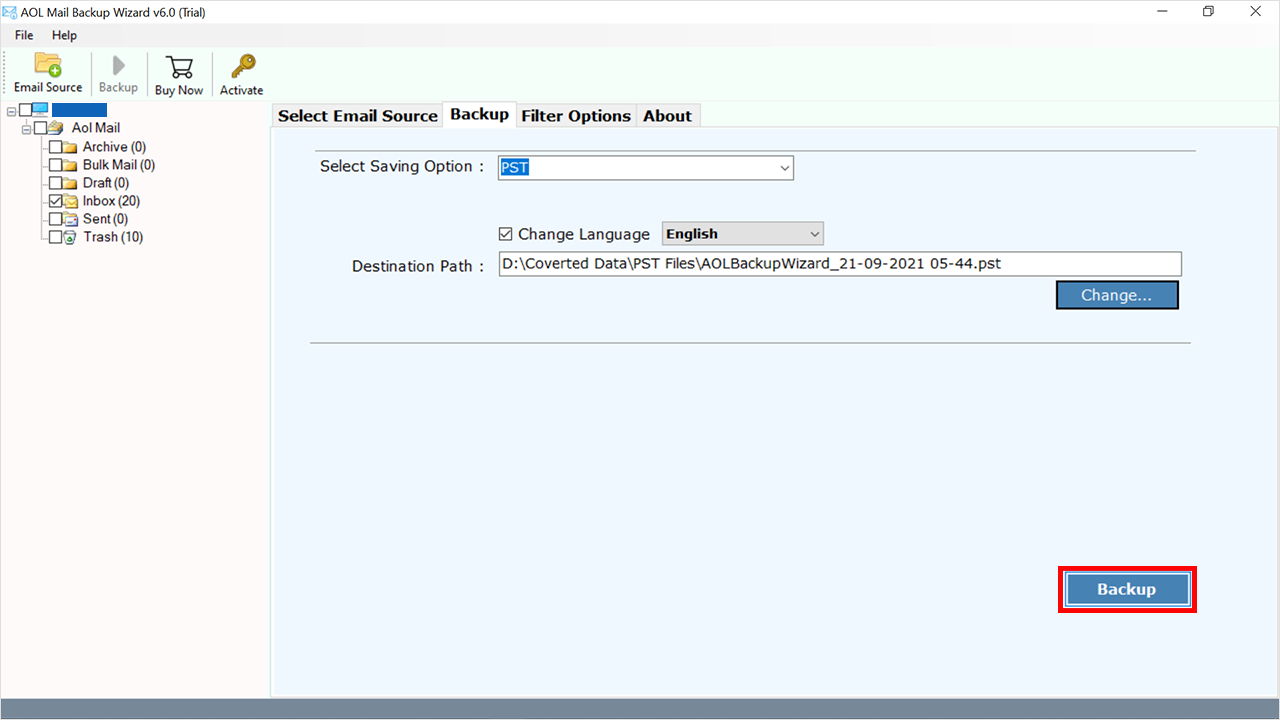This screenshot has width=1280, height=720.
Task: Switch to the About tab
Action: point(668,116)
